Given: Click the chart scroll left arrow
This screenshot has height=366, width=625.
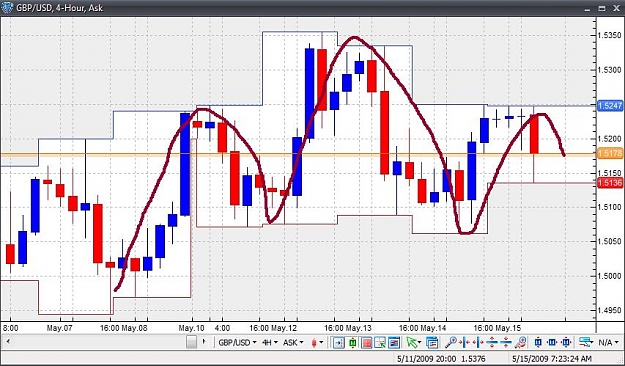Looking at the screenshot, I should tap(8, 341).
